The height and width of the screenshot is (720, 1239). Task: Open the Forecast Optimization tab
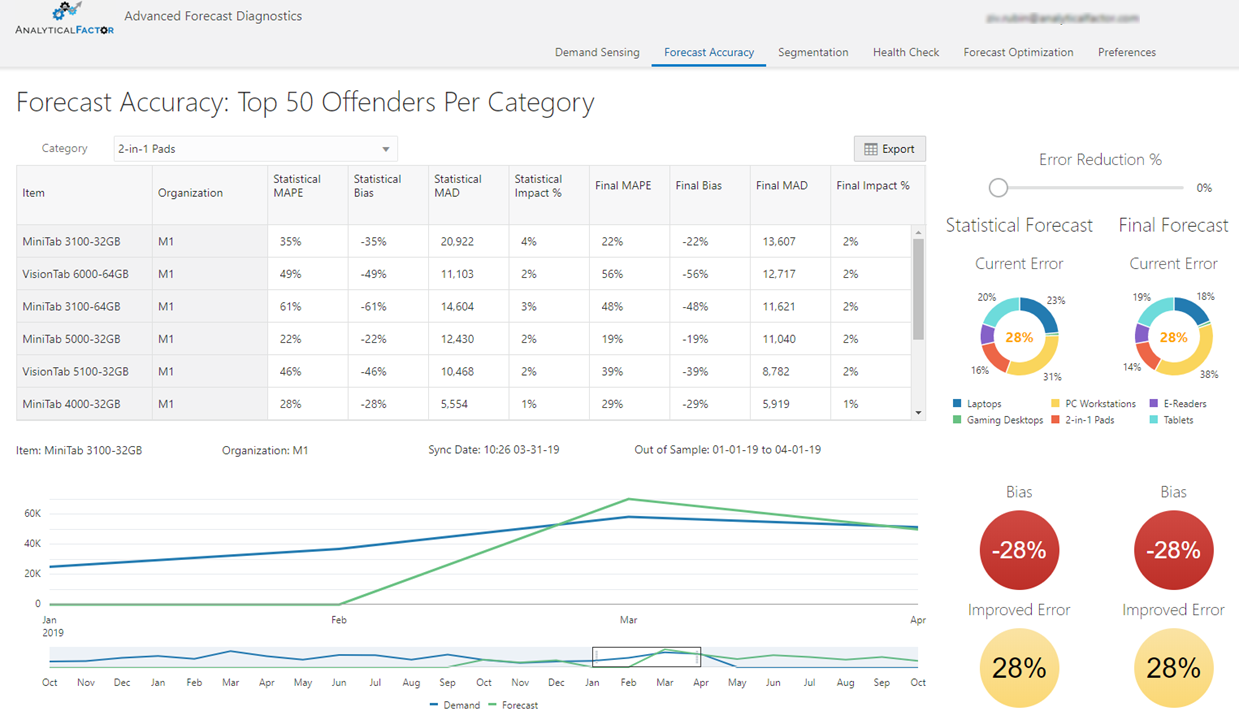1018,52
